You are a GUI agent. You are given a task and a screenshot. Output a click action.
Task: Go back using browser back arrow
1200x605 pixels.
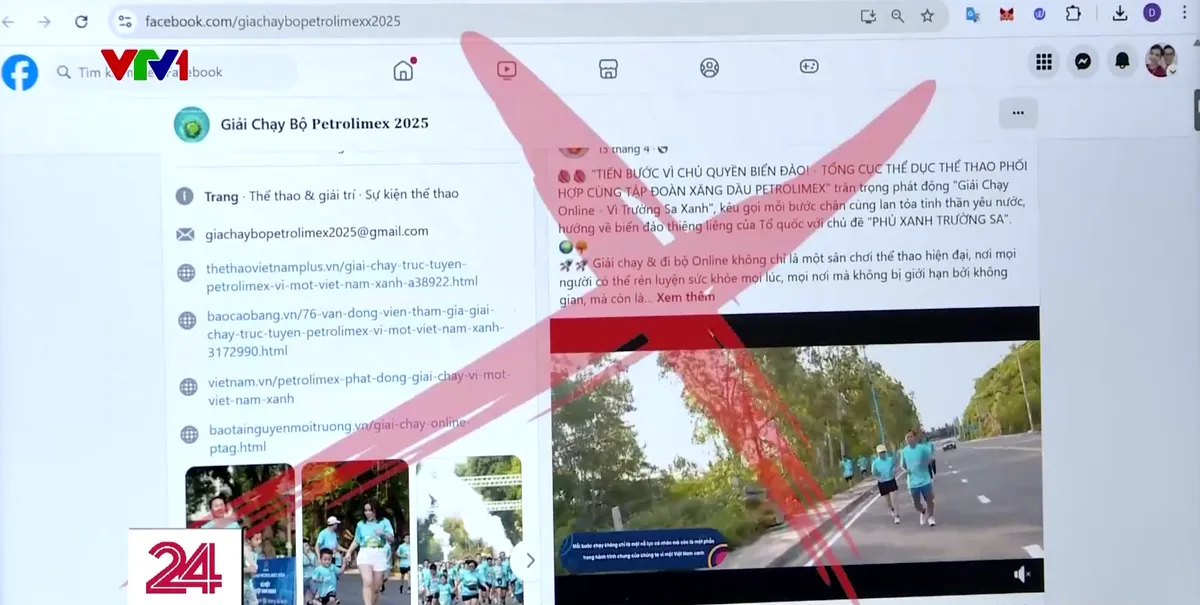coord(7,21)
